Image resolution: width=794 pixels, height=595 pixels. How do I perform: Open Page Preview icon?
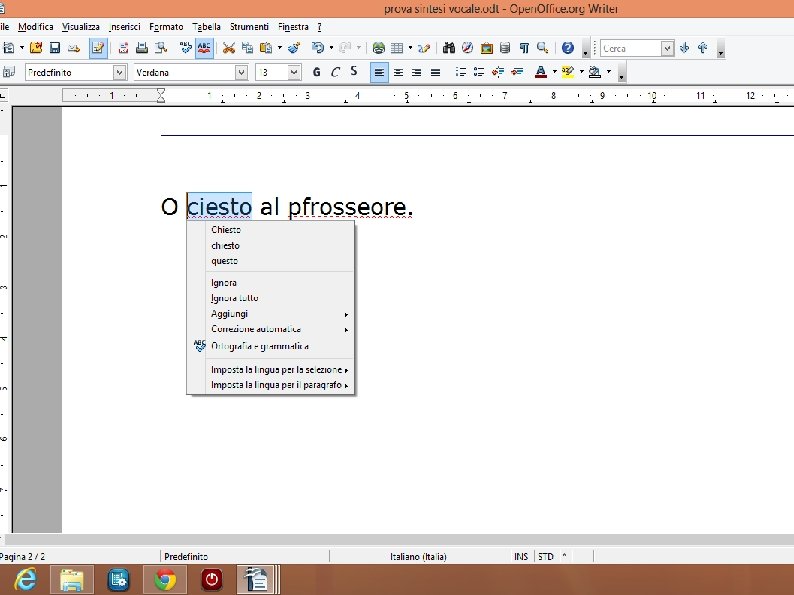click(161, 48)
